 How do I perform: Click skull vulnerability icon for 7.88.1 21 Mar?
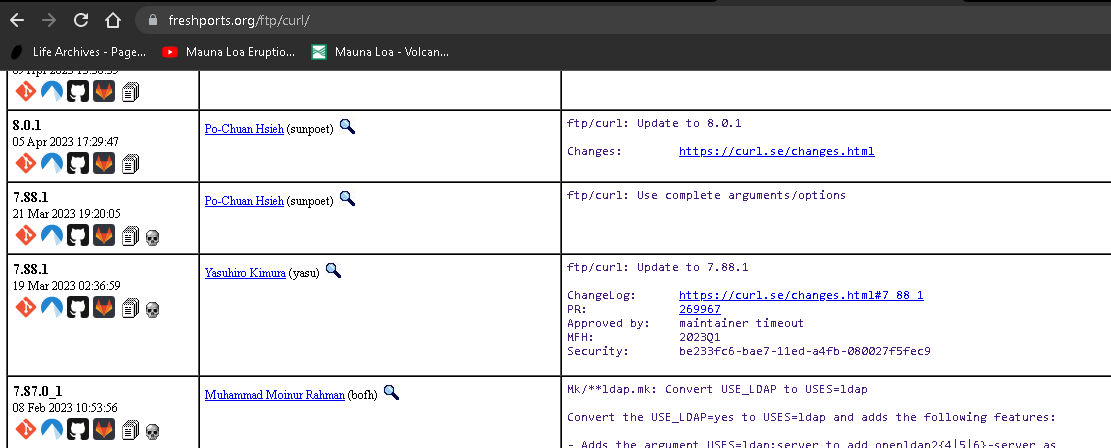click(x=153, y=237)
